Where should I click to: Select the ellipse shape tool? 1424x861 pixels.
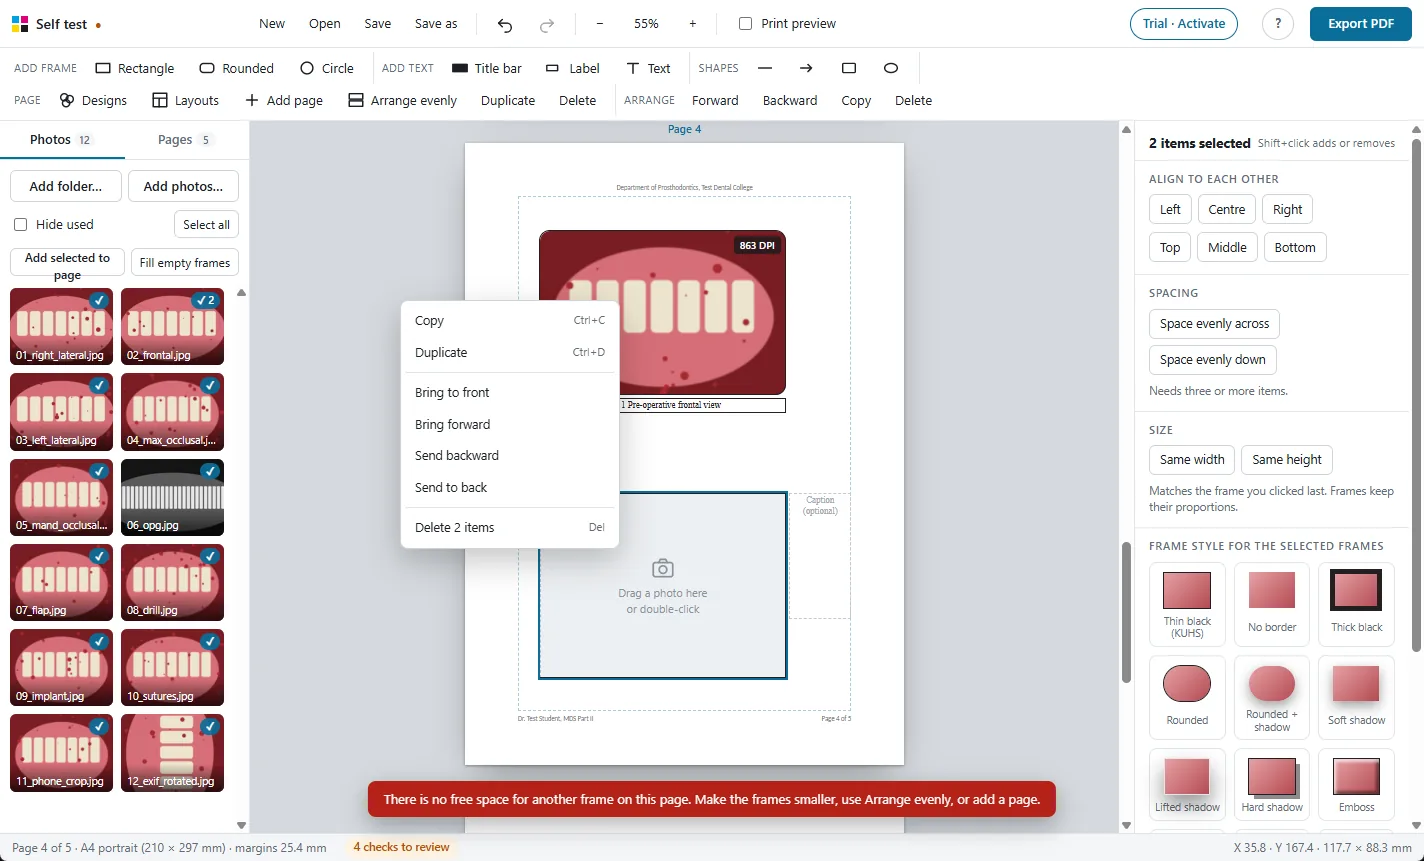coord(891,68)
